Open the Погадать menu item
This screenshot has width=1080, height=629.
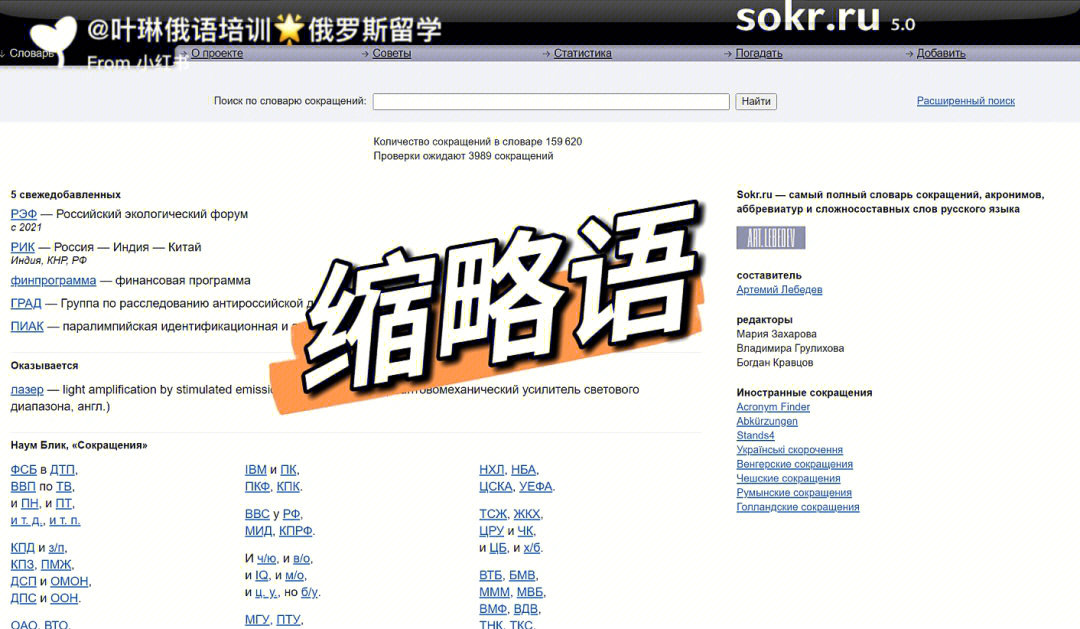pos(758,53)
